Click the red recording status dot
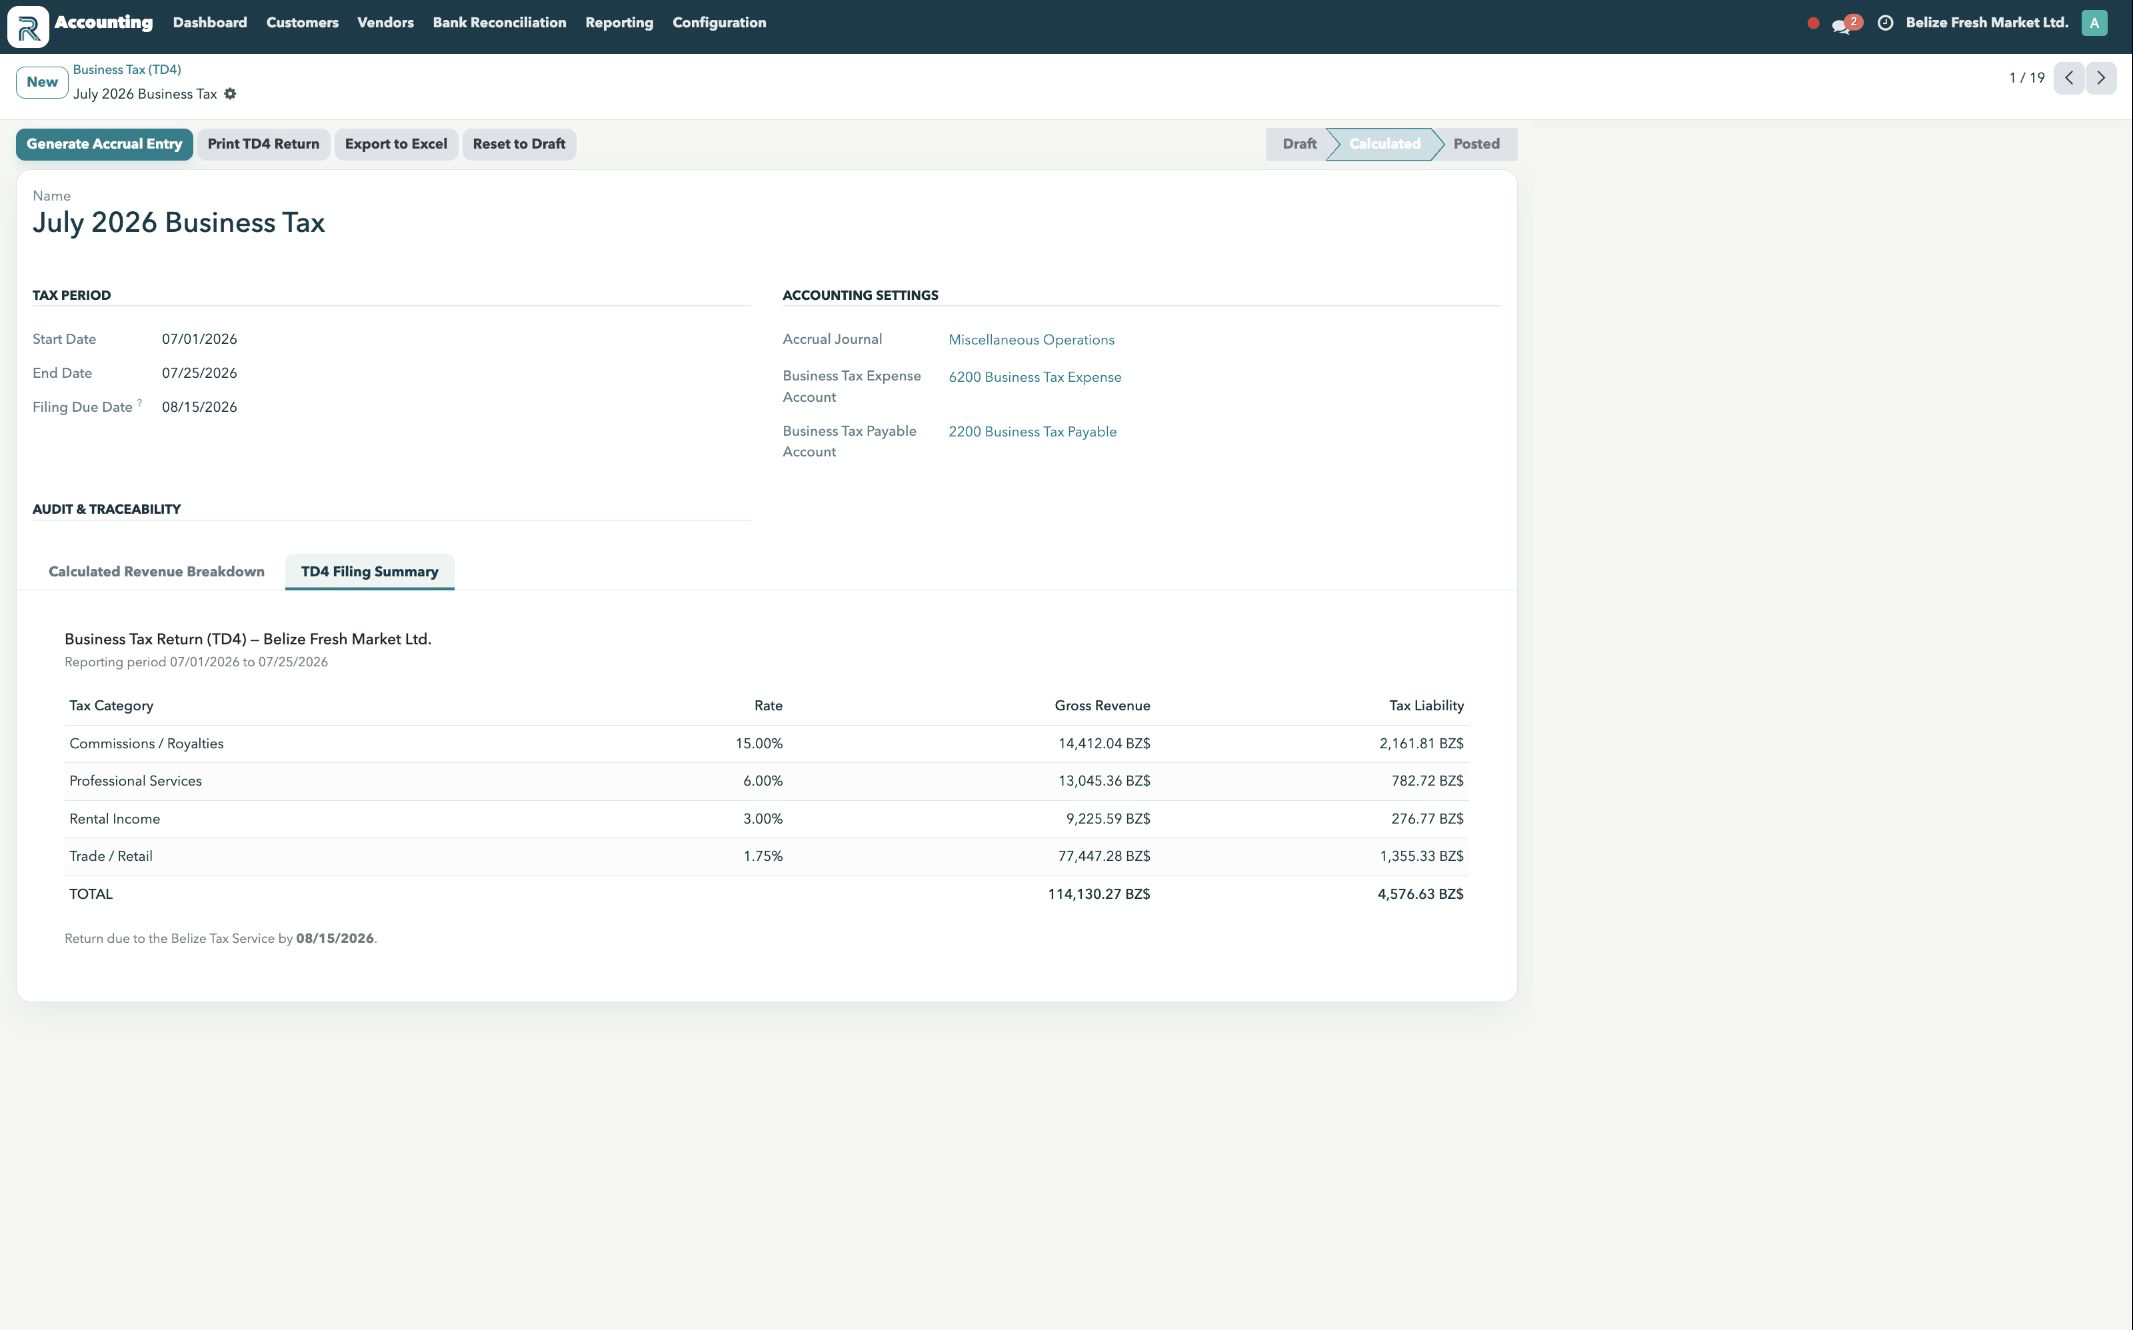 [x=1813, y=23]
